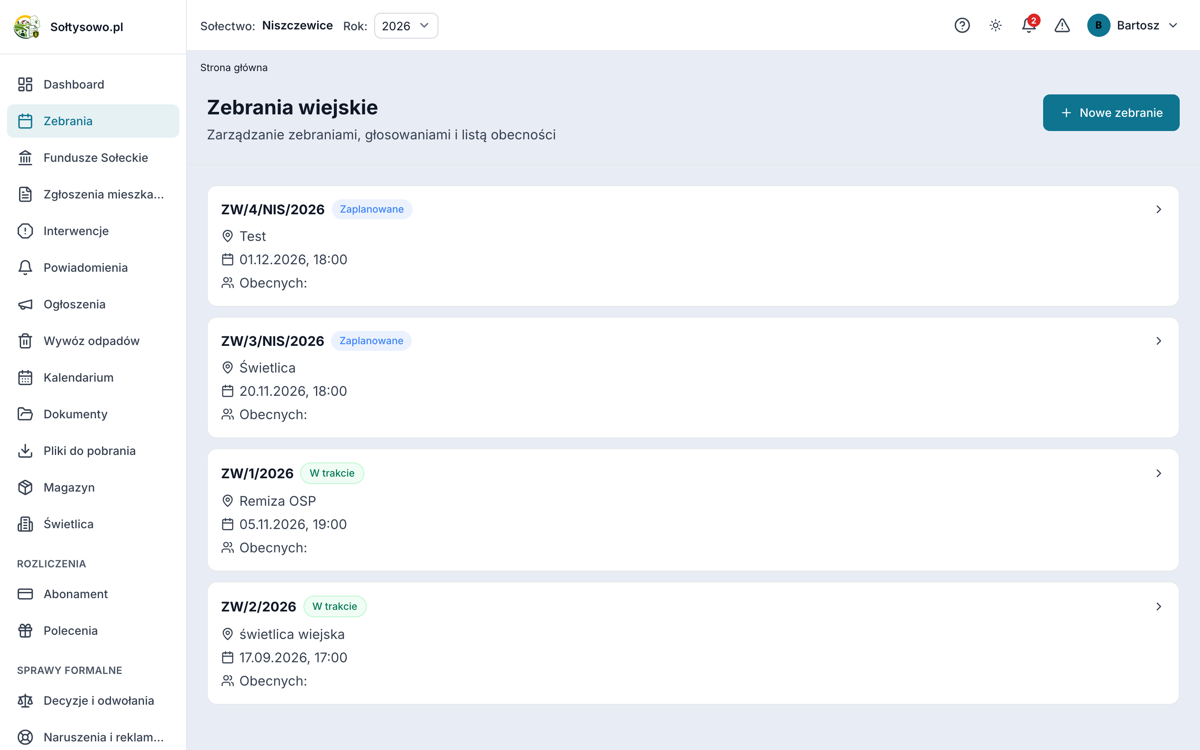Click the Pliki do pobrania download icon
The width and height of the screenshot is (1200, 750).
coord(25,451)
